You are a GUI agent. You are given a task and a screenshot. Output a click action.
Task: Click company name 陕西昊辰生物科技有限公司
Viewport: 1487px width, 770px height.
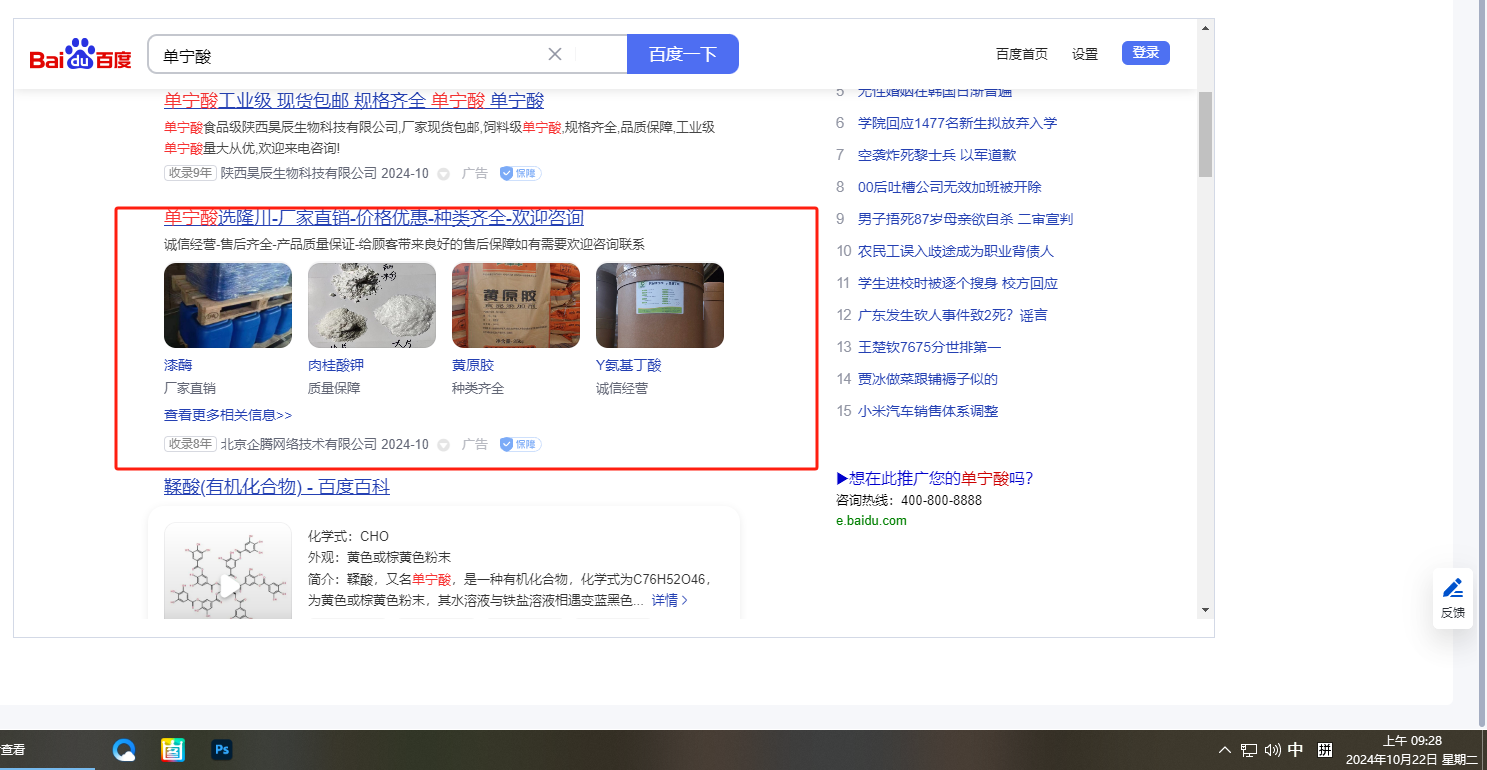299,173
